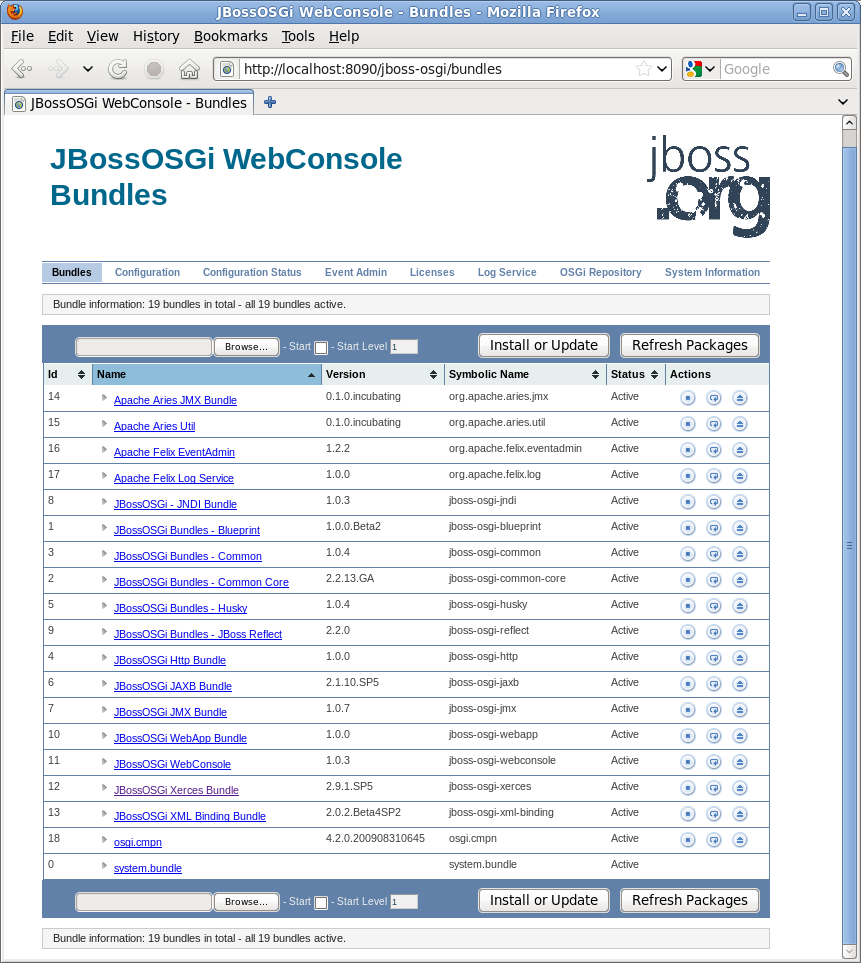This screenshot has height=963, width=861.
Task: Open the OSGi Repository tab
Action: [x=600, y=273]
